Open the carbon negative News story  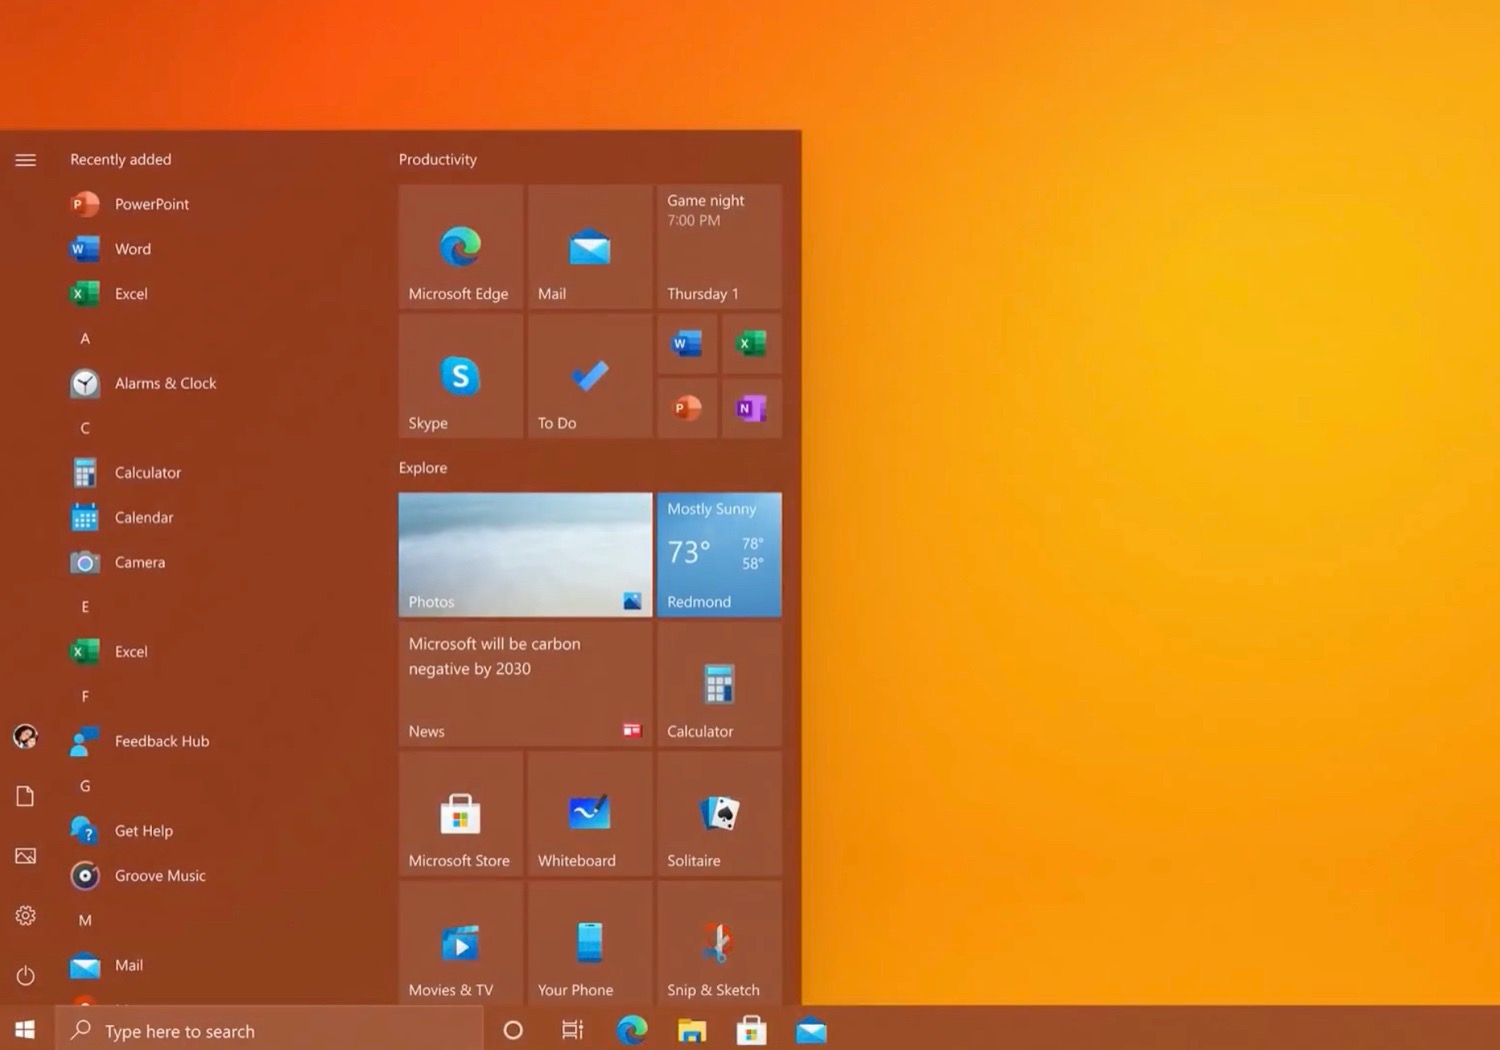click(x=525, y=685)
